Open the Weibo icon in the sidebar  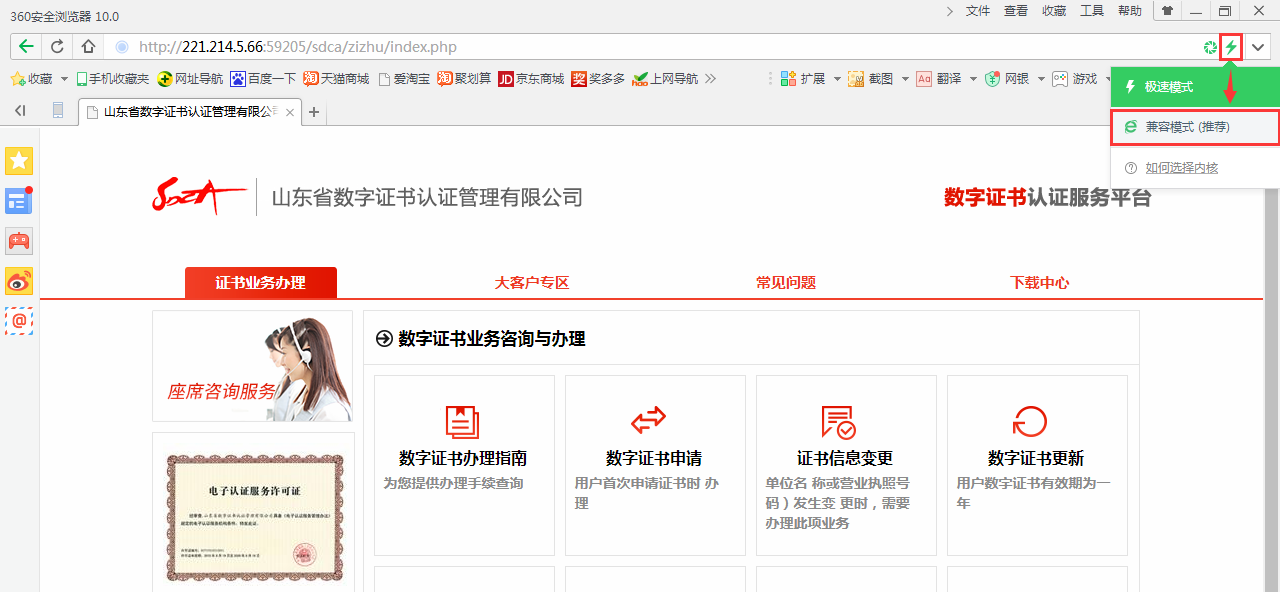[19, 281]
